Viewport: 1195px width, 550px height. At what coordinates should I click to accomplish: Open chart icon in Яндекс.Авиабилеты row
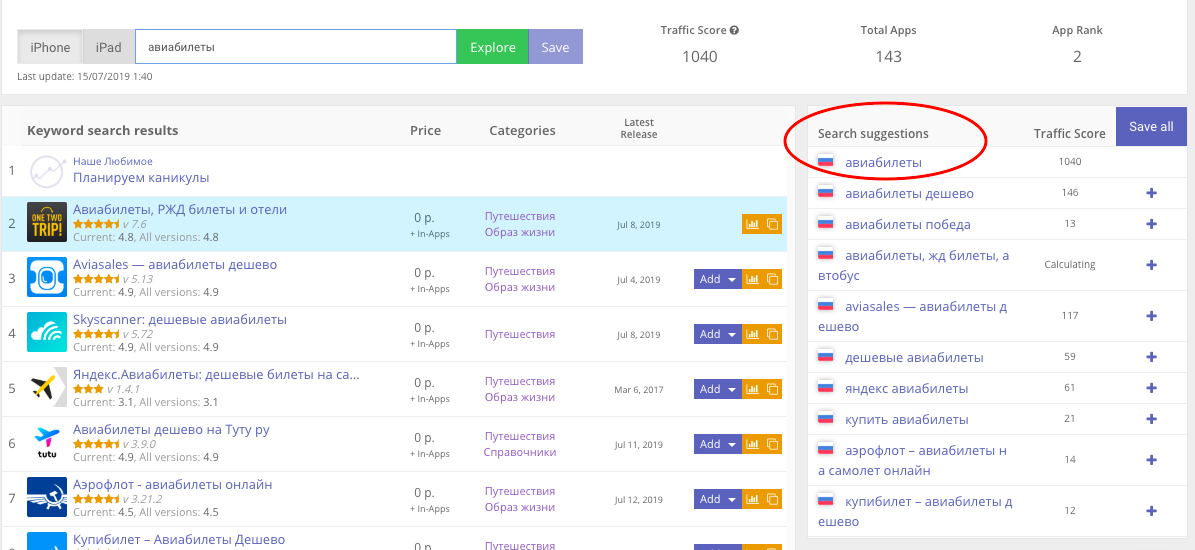752,389
